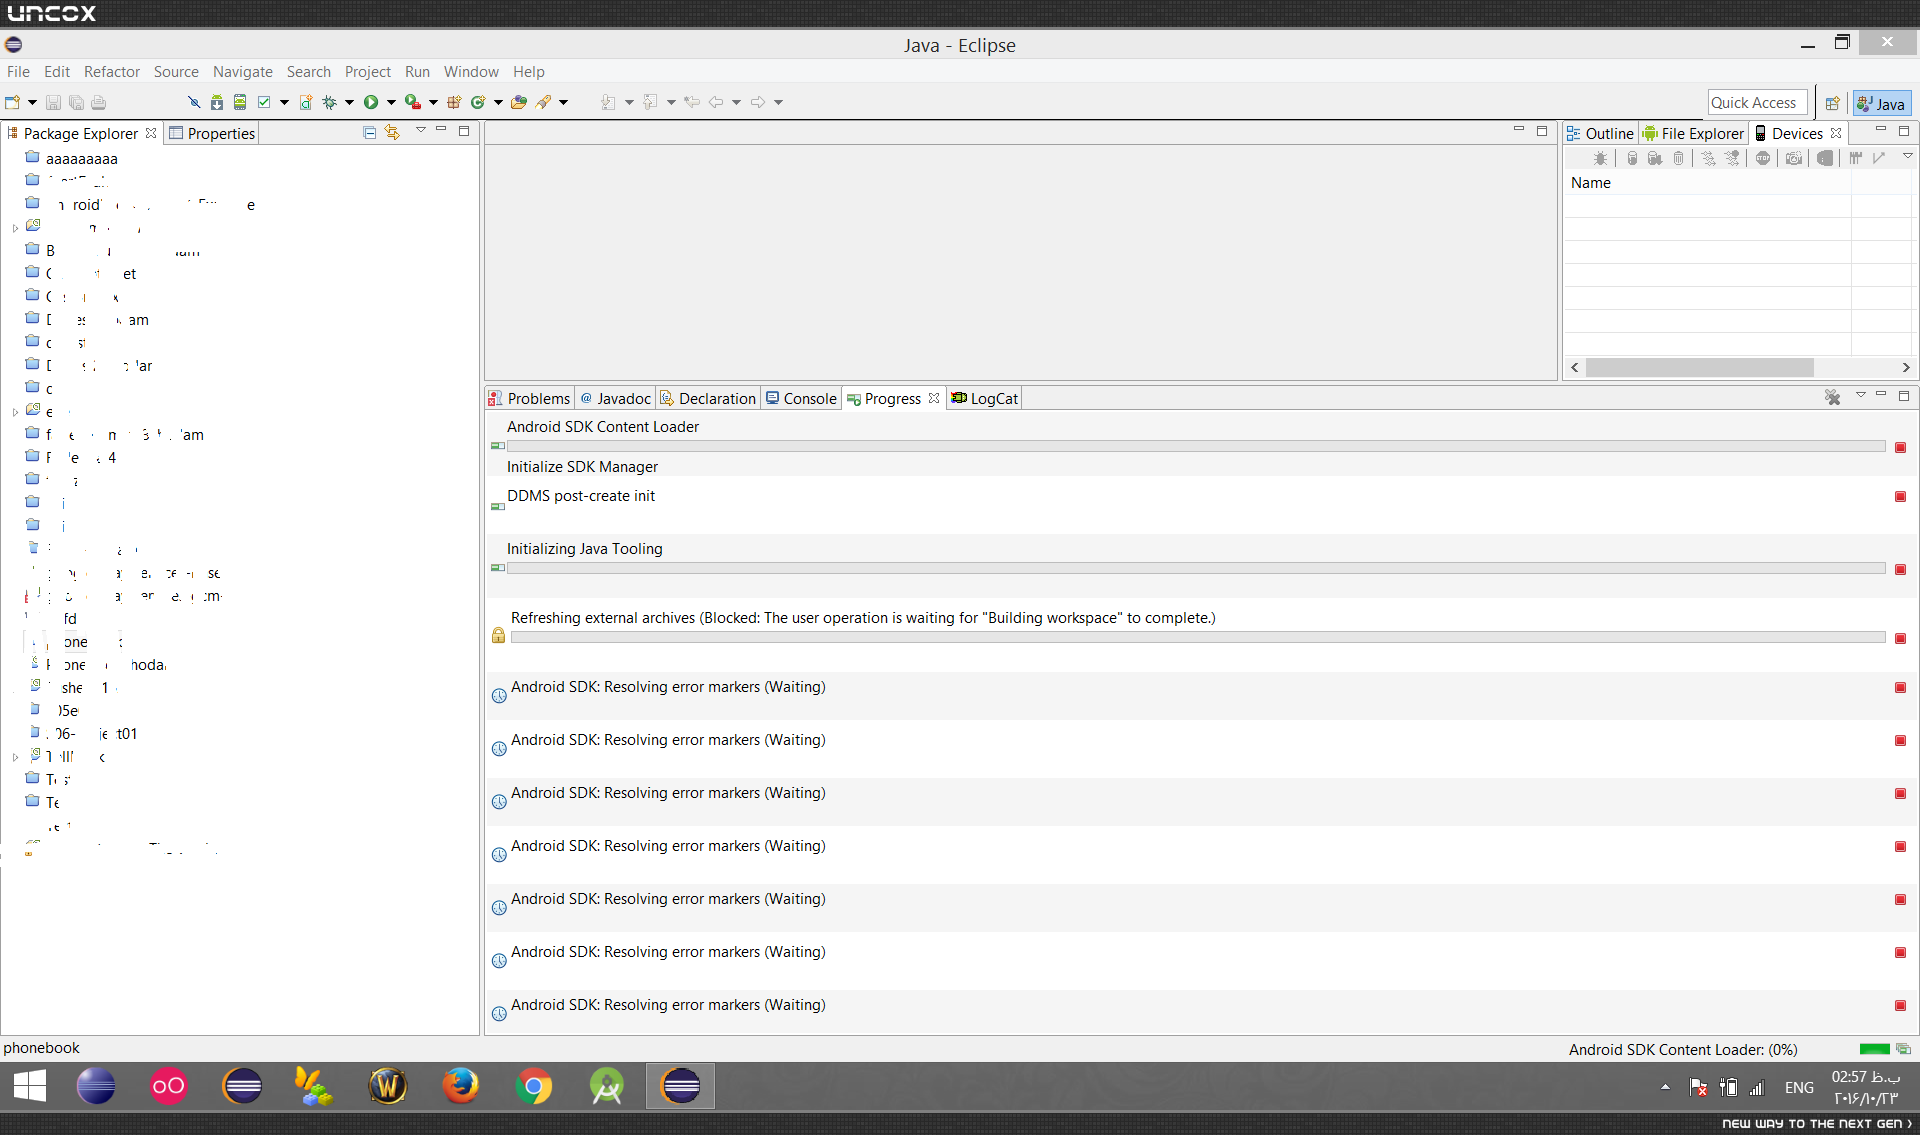The height and width of the screenshot is (1135, 1920).
Task: Open the Window menu
Action: (x=471, y=72)
